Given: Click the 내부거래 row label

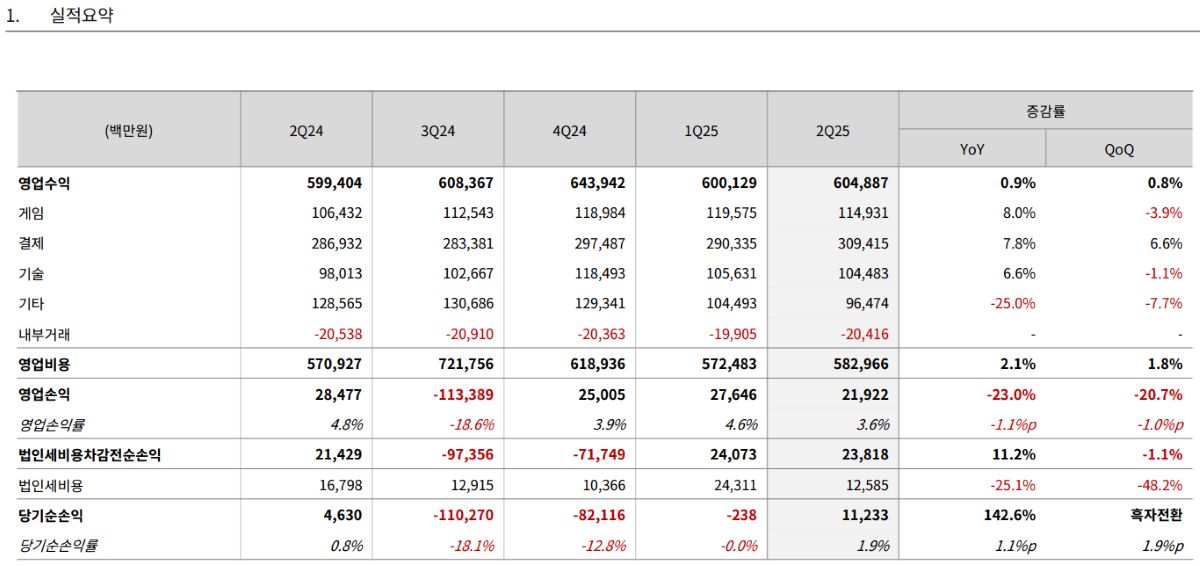Looking at the screenshot, I should pos(44,334).
